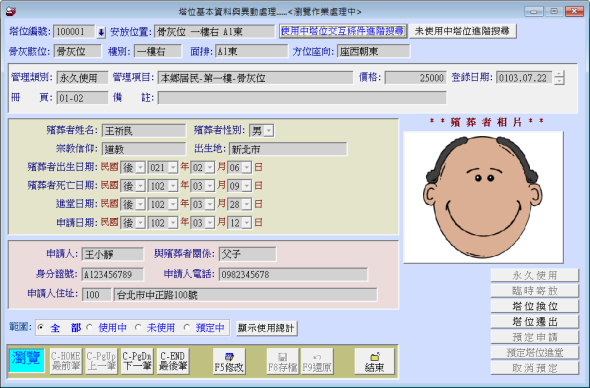
Task: Minimize the window
Action: [x=534, y=11]
